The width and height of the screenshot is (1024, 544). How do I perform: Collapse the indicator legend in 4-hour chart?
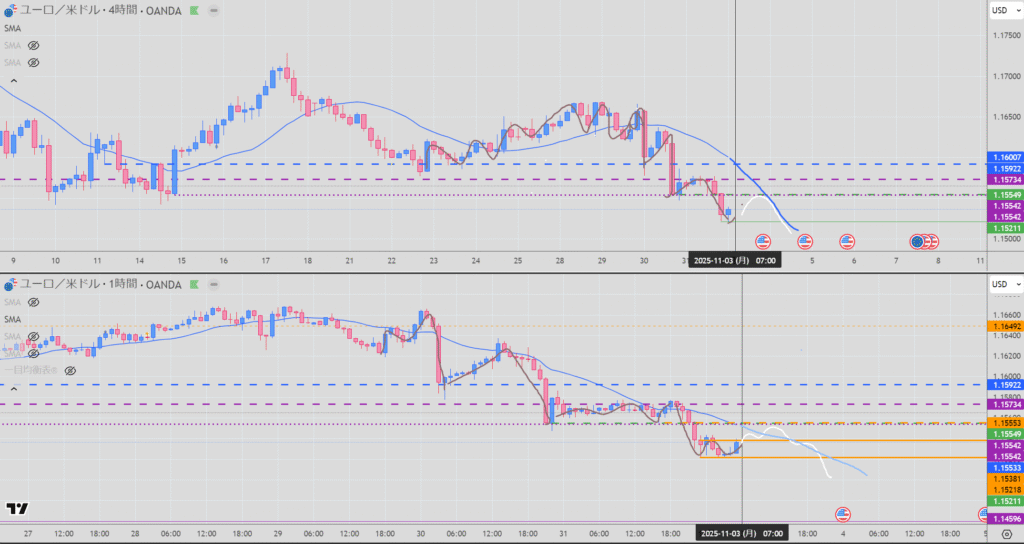pyautogui.click(x=14, y=78)
